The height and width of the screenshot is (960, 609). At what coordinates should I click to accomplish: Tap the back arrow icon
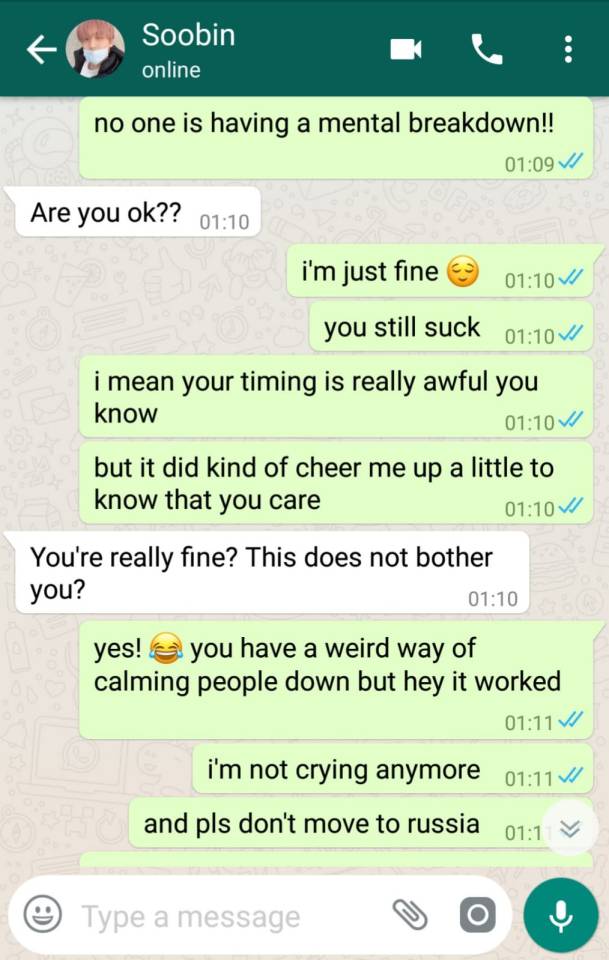click(41, 50)
